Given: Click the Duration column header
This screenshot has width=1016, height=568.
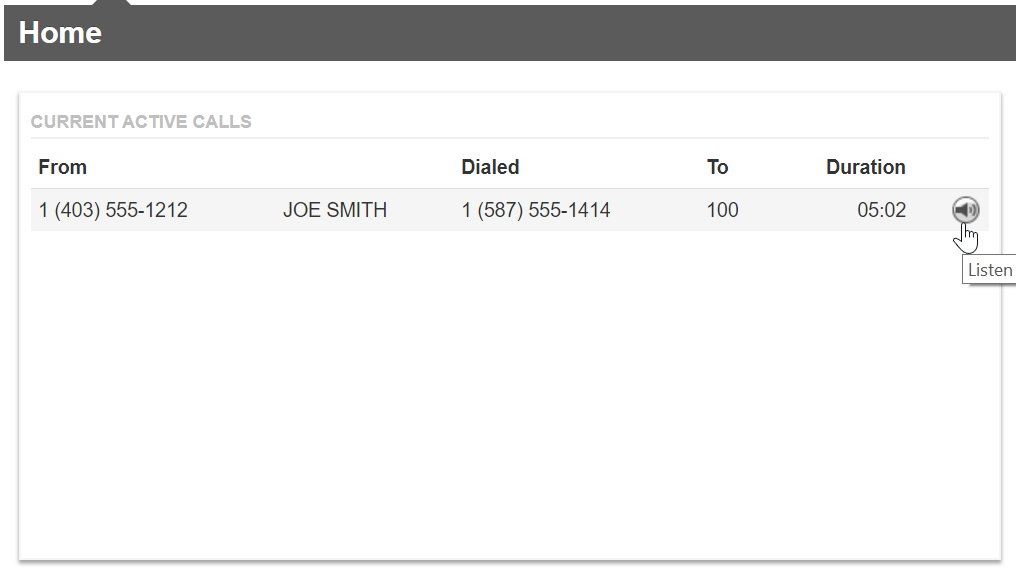Looking at the screenshot, I should coord(866,167).
